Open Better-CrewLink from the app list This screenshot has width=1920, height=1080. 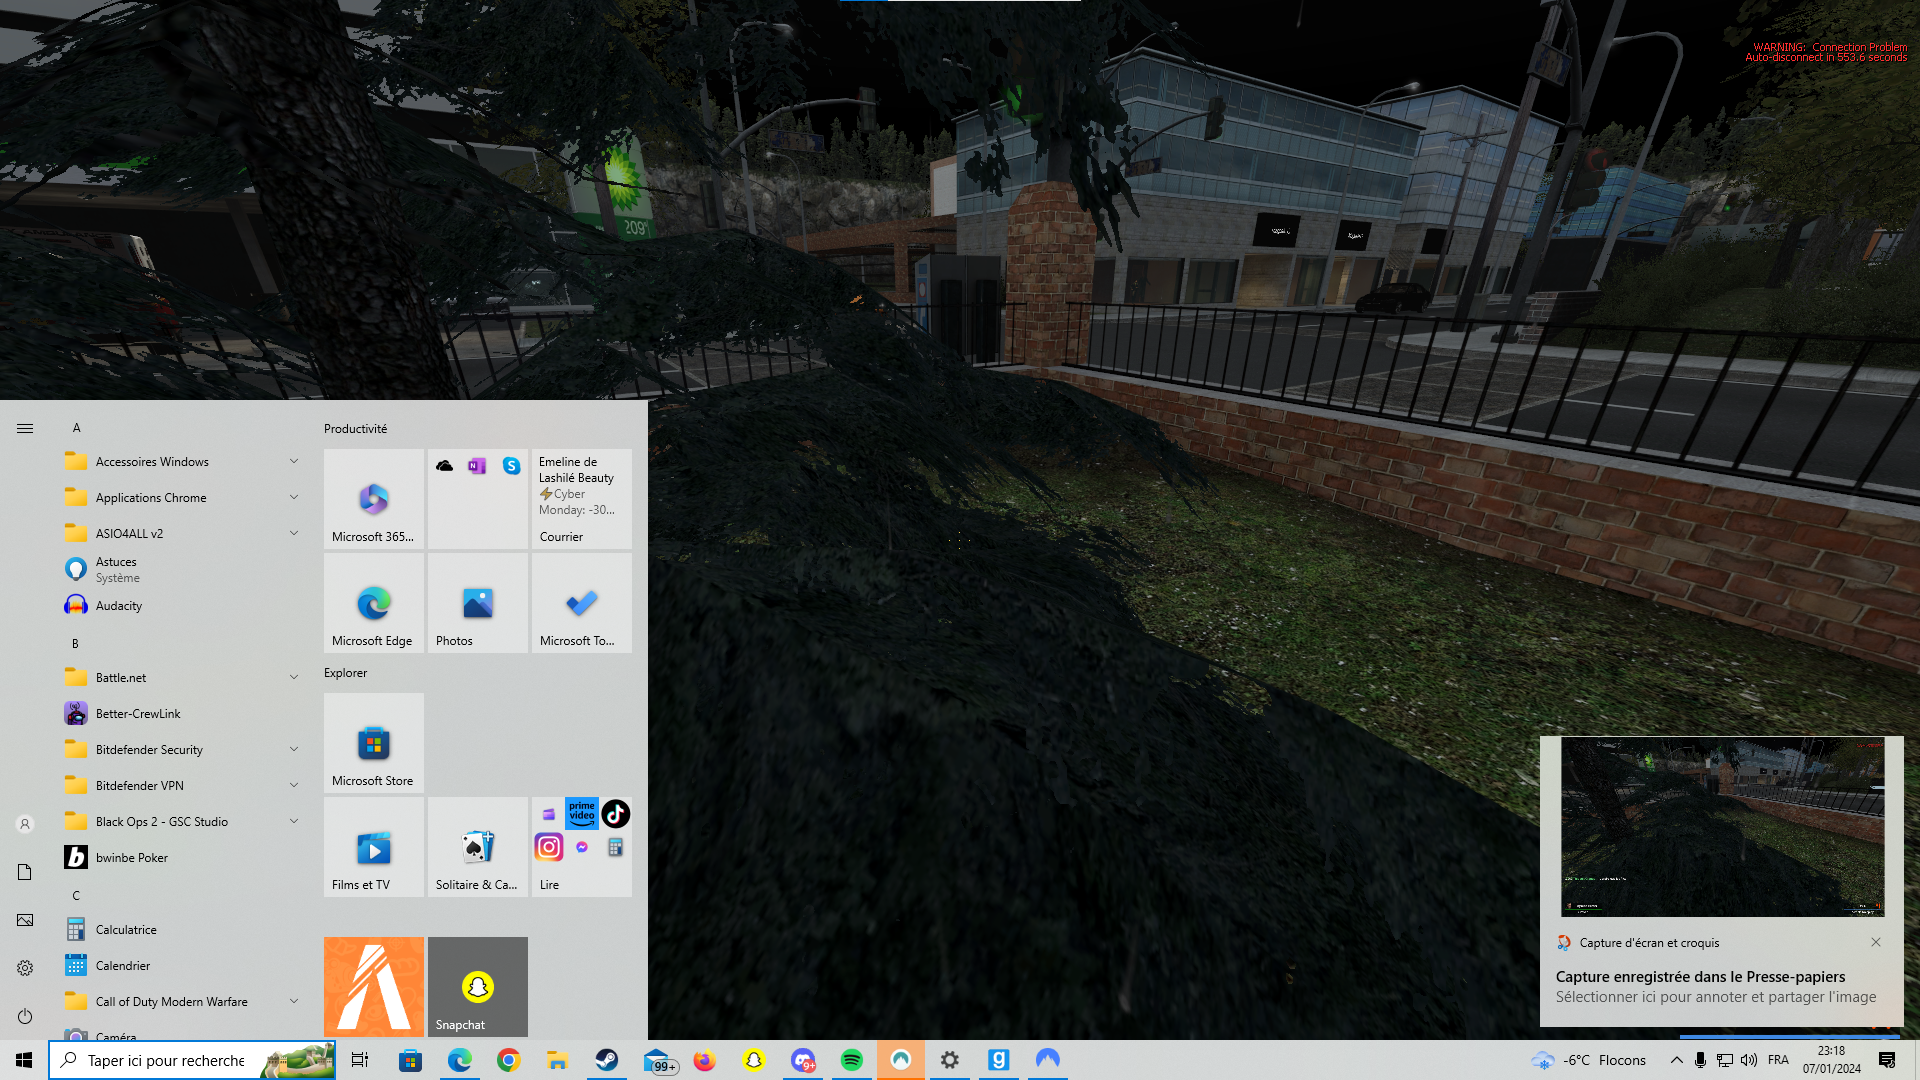182,714
